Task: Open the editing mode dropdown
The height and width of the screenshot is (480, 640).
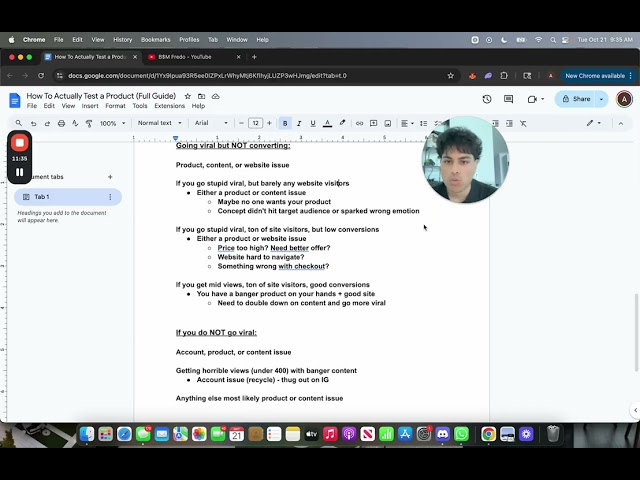Action: click(594, 123)
